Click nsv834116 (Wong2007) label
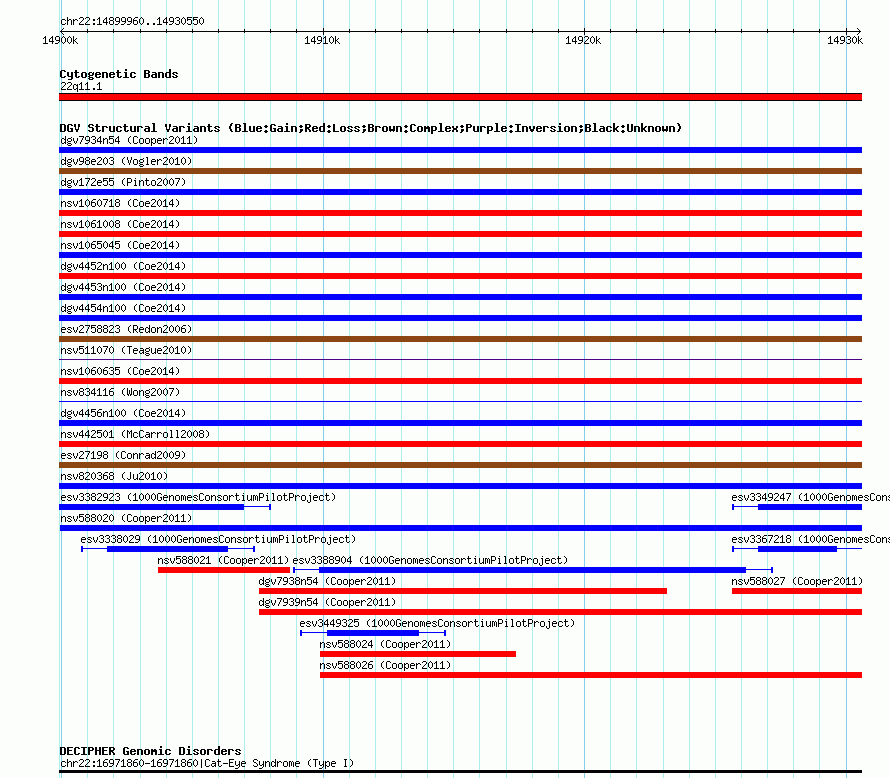This screenshot has width=890, height=778. (120, 393)
